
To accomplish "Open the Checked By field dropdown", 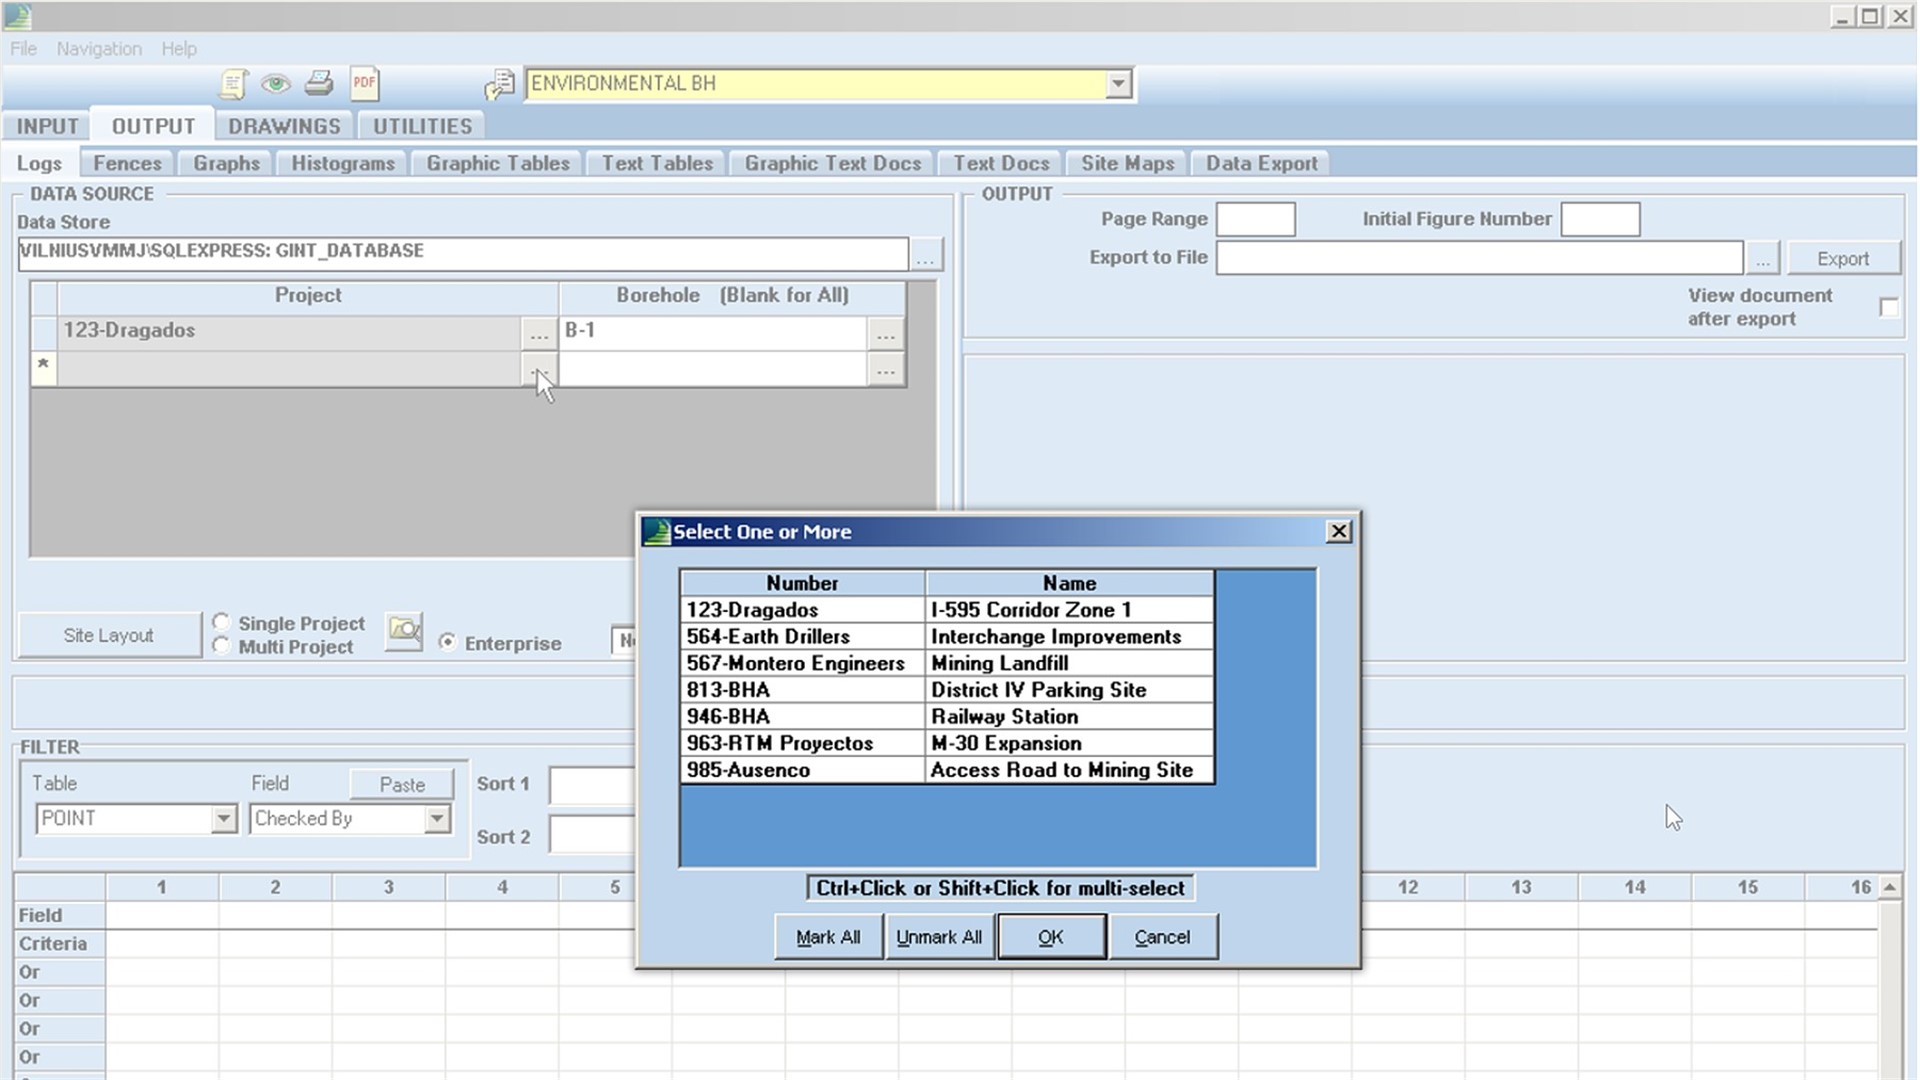I will (x=437, y=819).
